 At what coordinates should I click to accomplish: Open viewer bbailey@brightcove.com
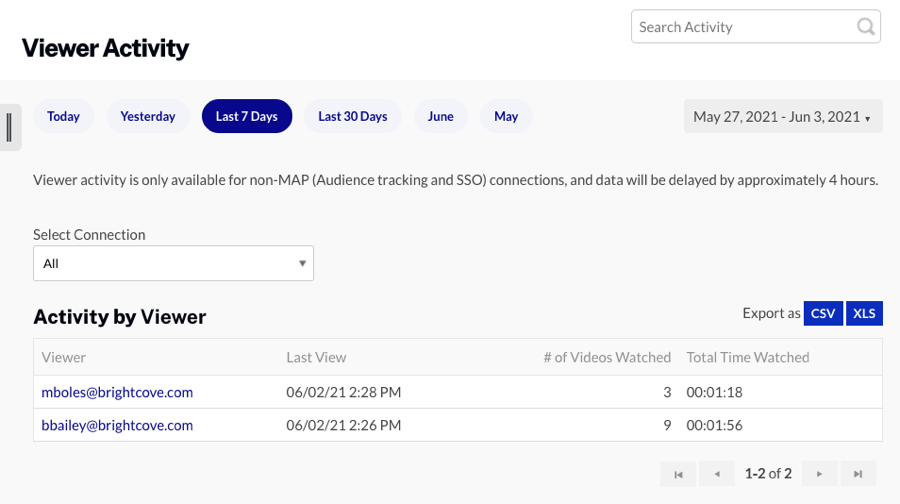click(x=117, y=425)
